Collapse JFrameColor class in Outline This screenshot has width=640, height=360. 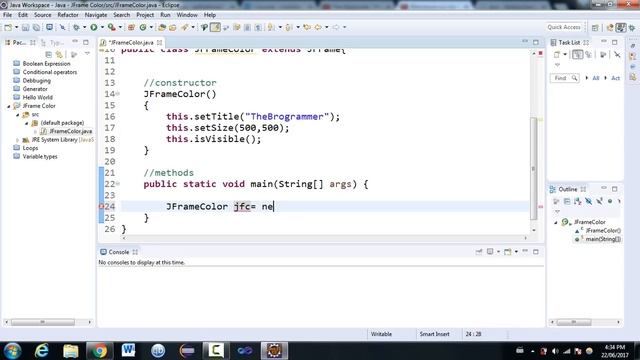point(556,222)
